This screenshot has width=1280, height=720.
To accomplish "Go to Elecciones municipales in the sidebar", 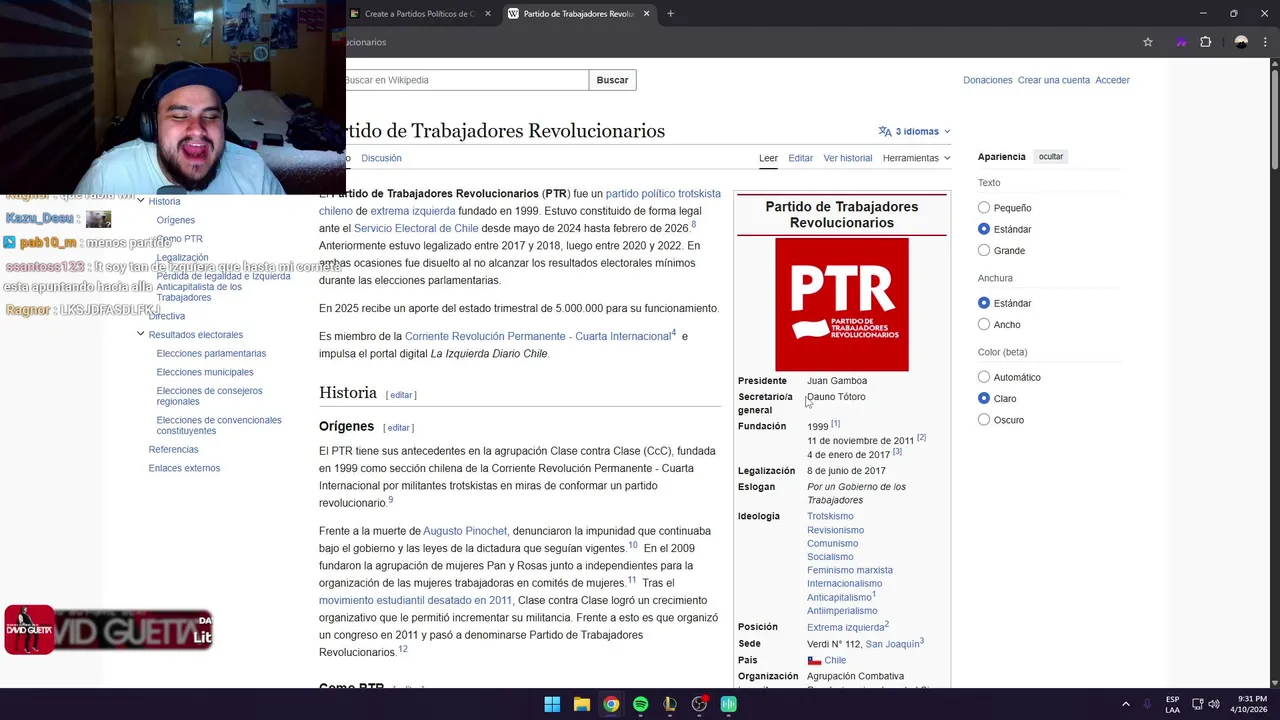I will pyautogui.click(x=205, y=372).
